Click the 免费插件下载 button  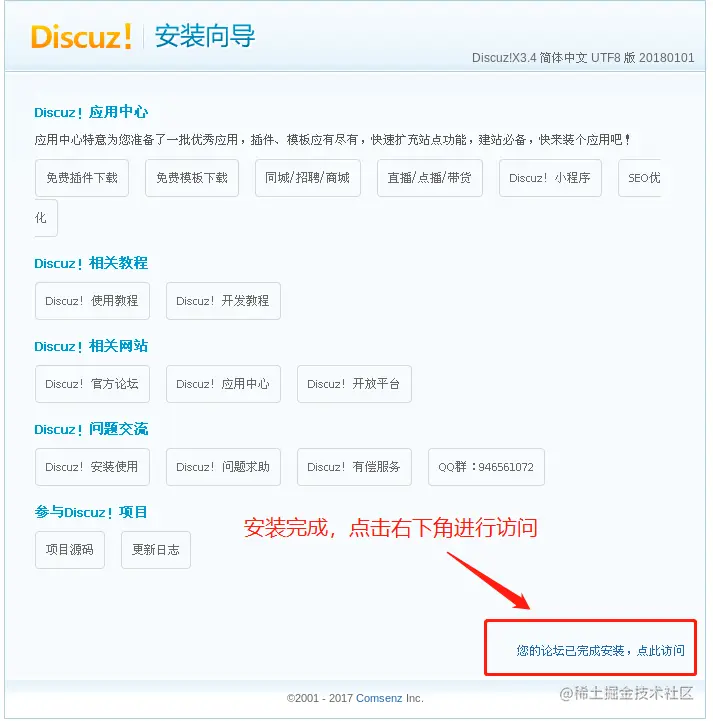click(x=82, y=178)
